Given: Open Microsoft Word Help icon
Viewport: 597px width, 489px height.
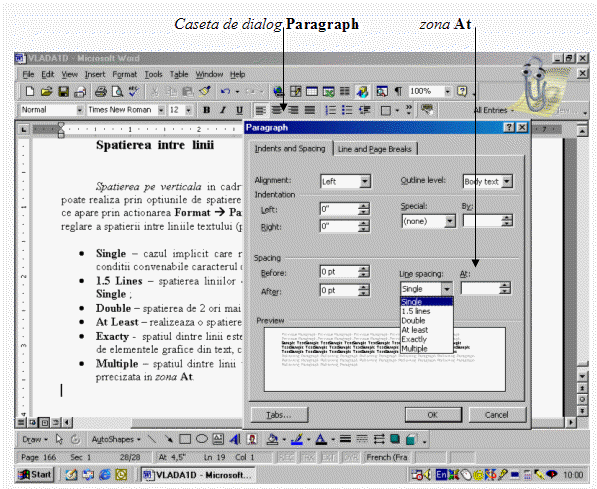Looking at the screenshot, I should tap(462, 91).
